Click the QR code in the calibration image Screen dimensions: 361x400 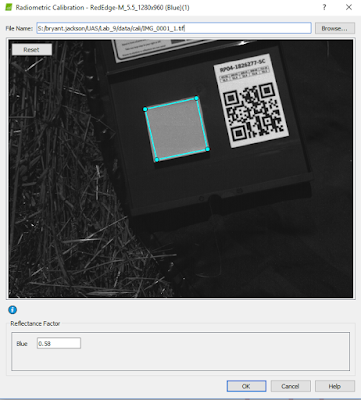pyautogui.click(x=254, y=112)
